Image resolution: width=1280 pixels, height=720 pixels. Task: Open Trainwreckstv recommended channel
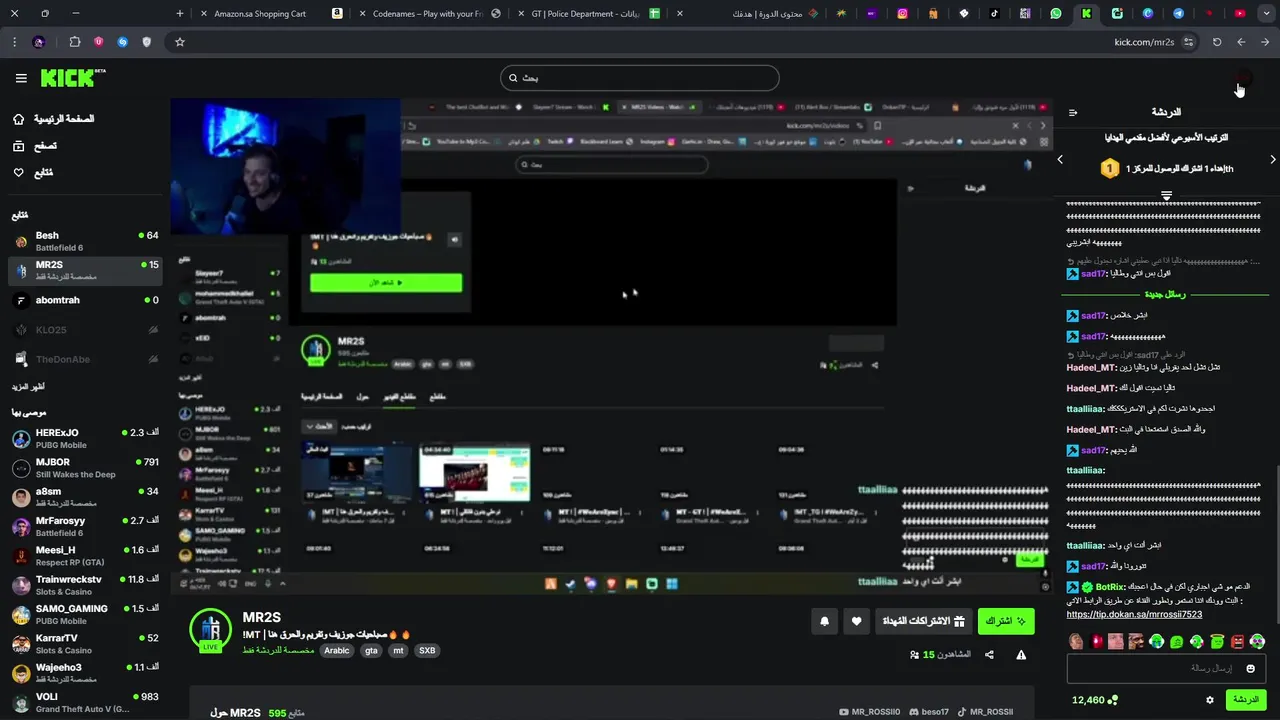85,585
